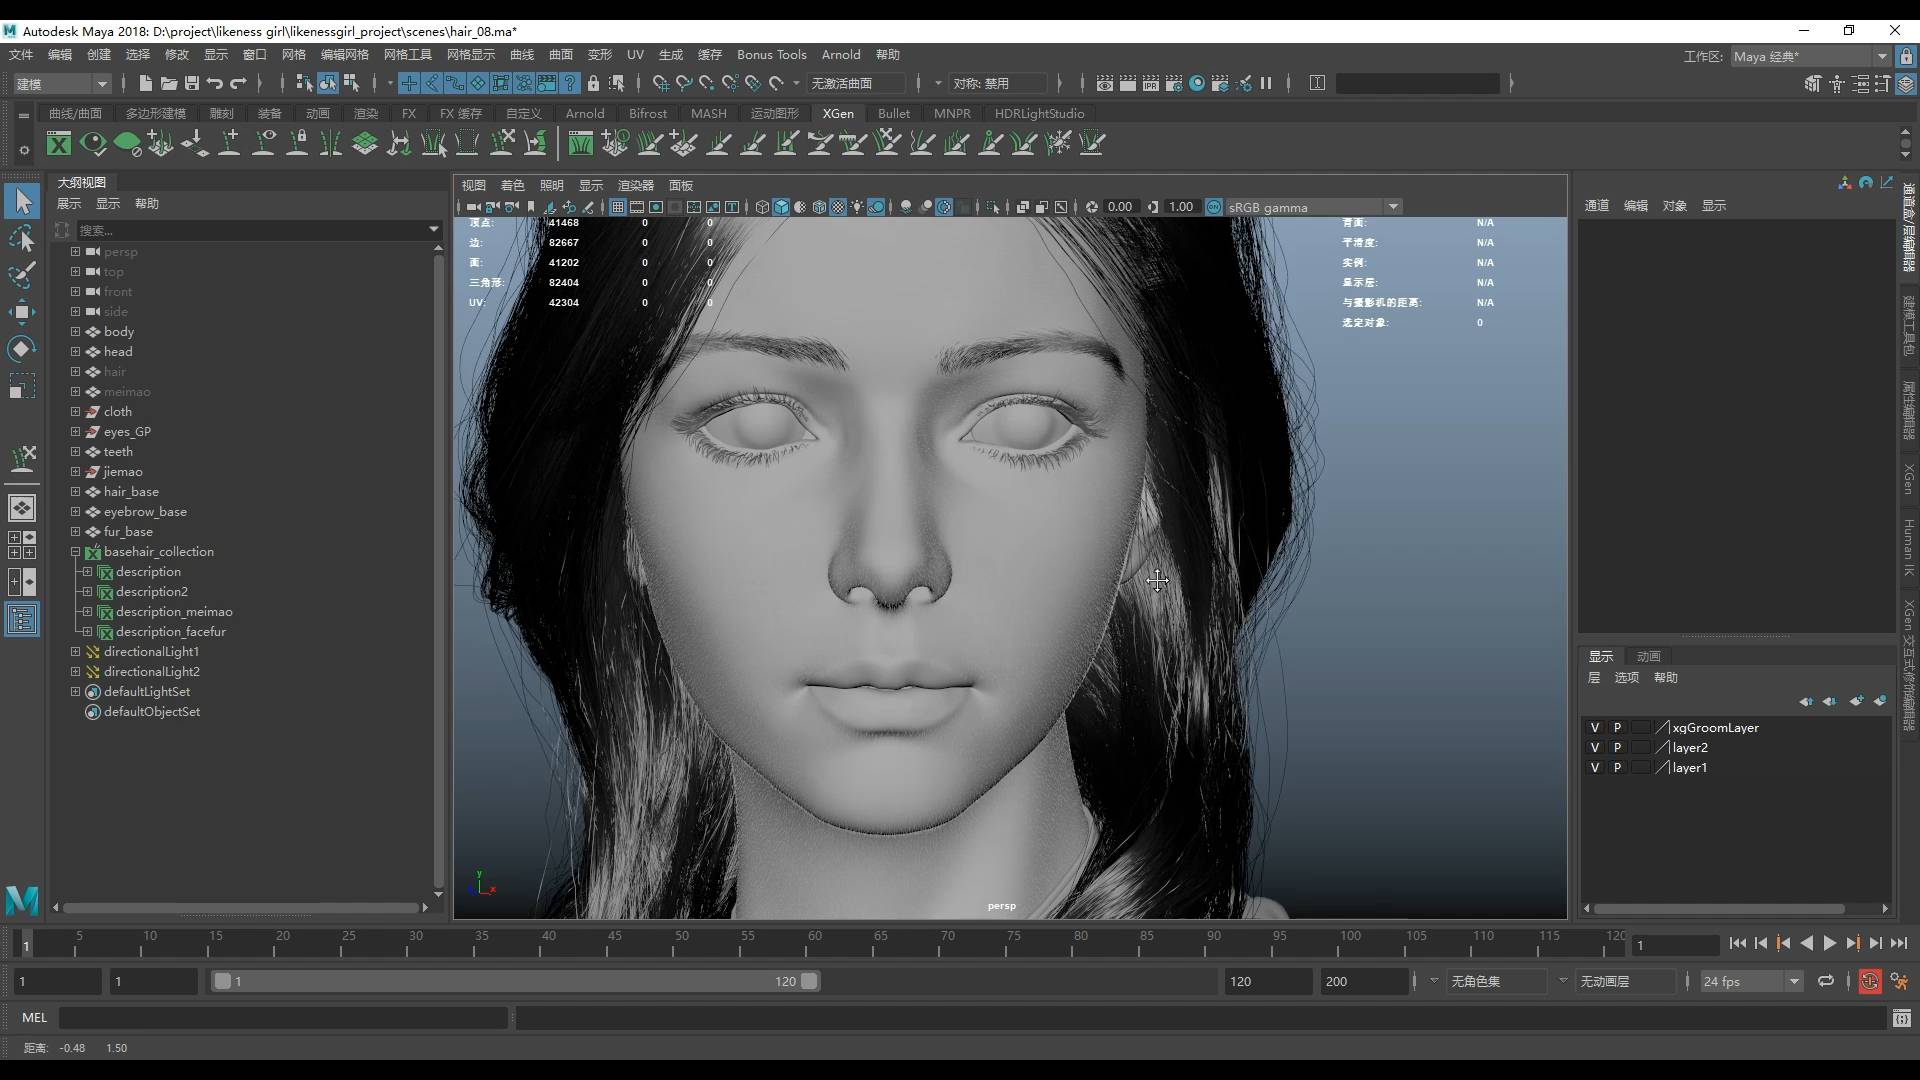Screen dimensions: 1920x1080
Task: Open the UV menu
Action: tap(635, 54)
